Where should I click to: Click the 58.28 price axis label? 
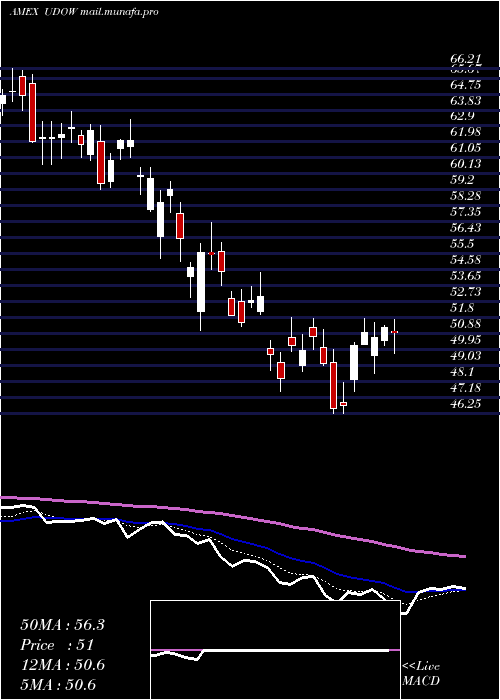click(x=465, y=196)
